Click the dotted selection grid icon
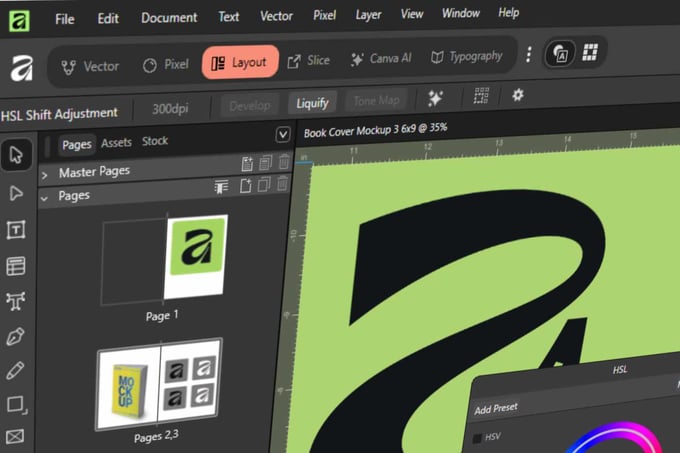 [x=481, y=96]
